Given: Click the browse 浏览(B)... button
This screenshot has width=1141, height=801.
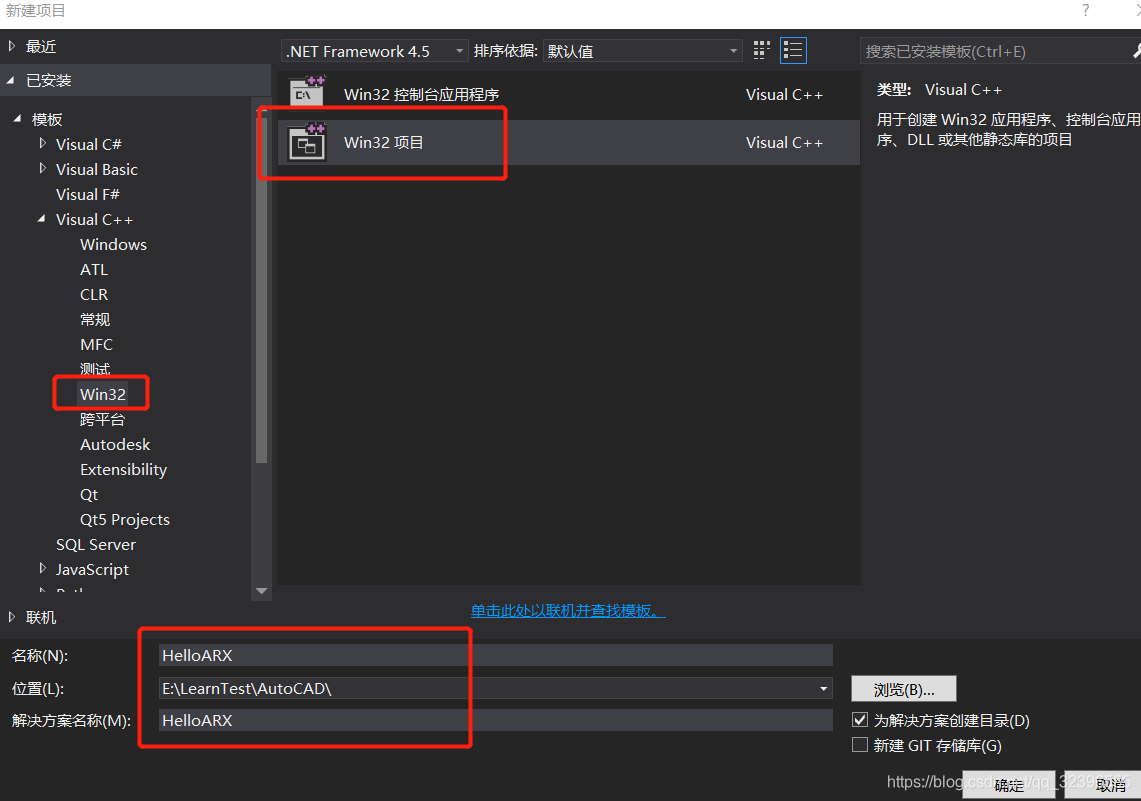Looking at the screenshot, I should click(903, 689).
